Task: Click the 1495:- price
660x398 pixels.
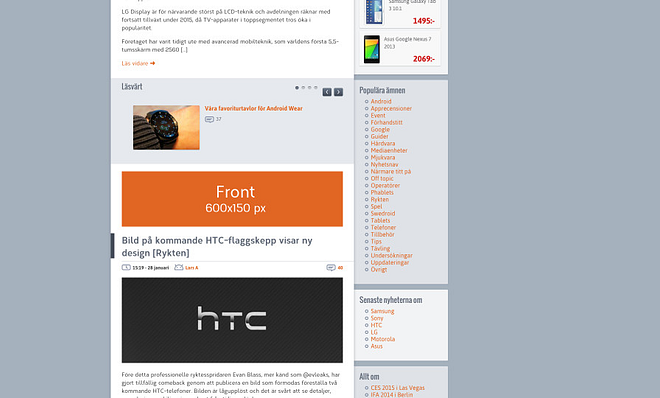Action: click(424, 21)
